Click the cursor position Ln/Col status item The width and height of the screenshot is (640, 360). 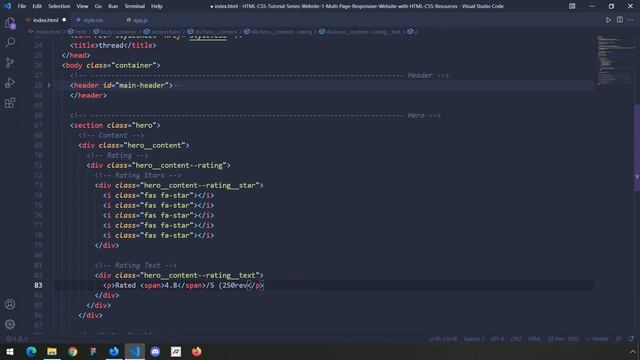tap(442, 339)
